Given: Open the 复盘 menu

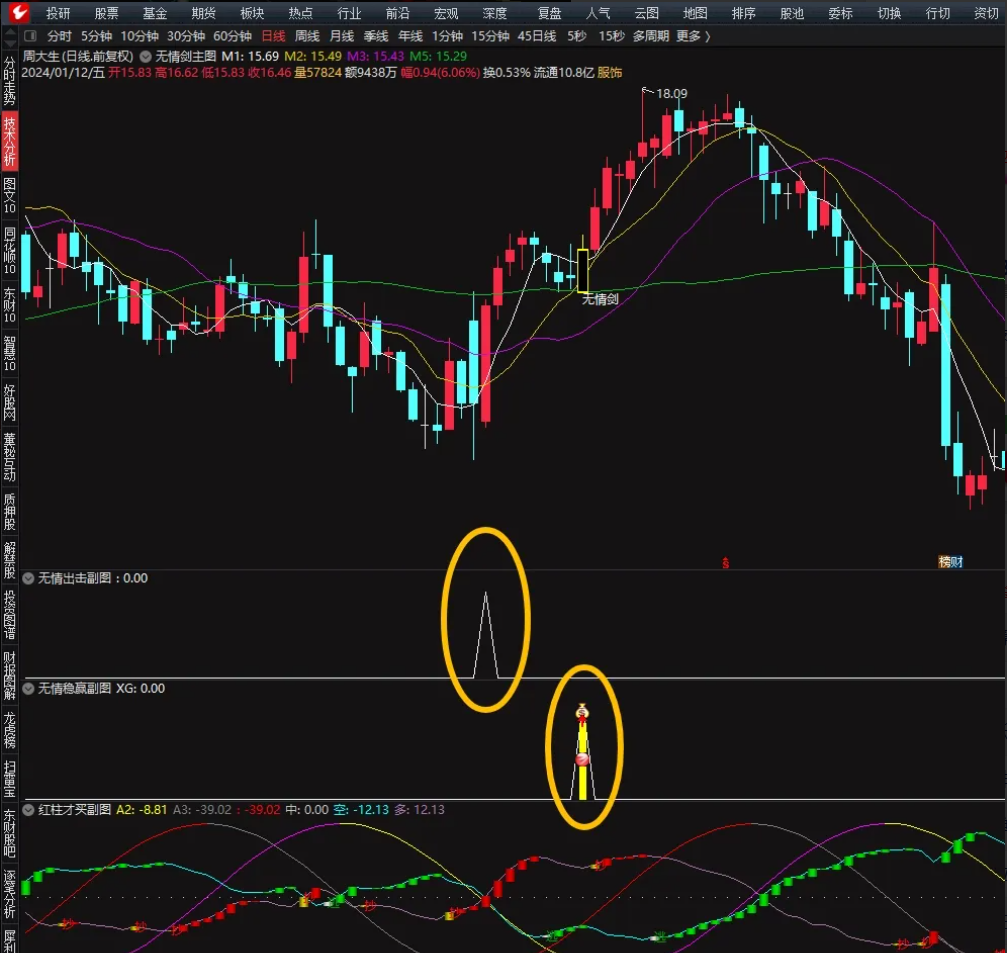Looking at the screenshot, I should (x=549, y=13).
